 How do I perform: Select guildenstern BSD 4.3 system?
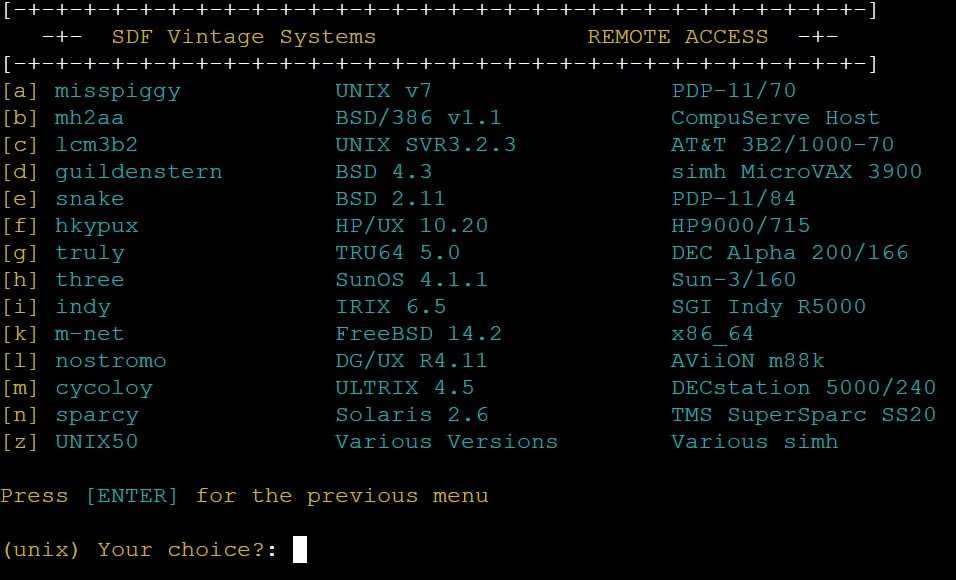(x=139, y=172)
